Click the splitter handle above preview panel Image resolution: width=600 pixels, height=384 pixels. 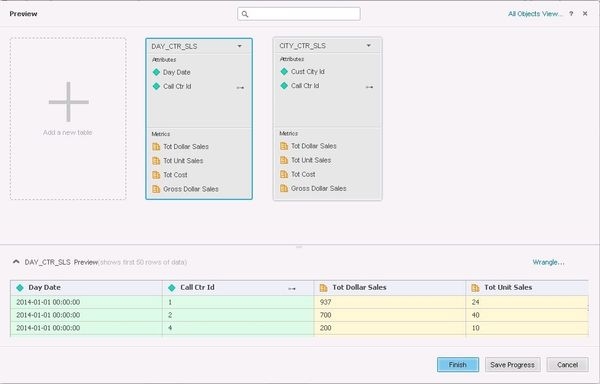[x=299, y=247]
